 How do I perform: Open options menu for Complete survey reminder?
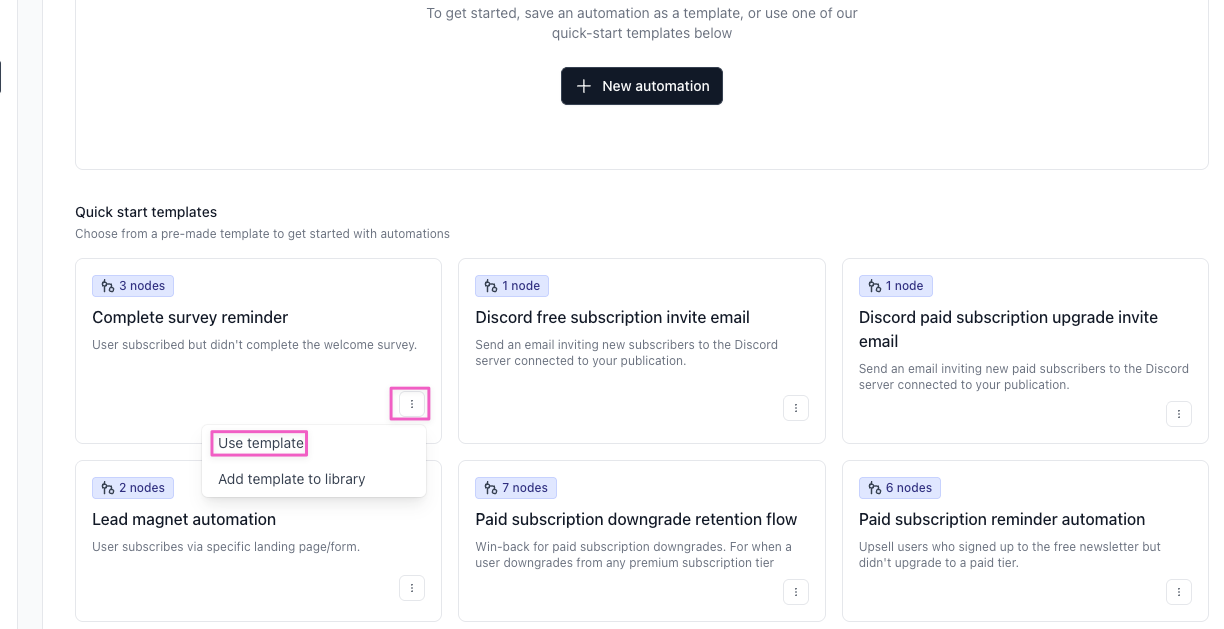(x=412, y=404)
